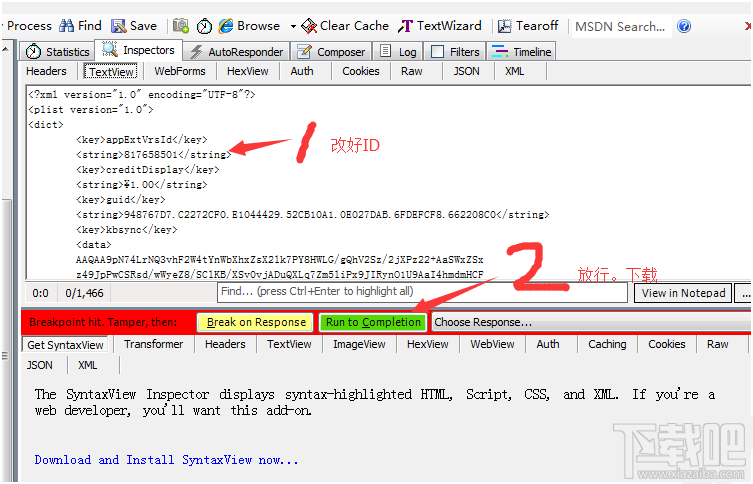The width and height of the screenshot is (753, 484).
Task: Open the request Cookies inspector tab
Action: 361,71
